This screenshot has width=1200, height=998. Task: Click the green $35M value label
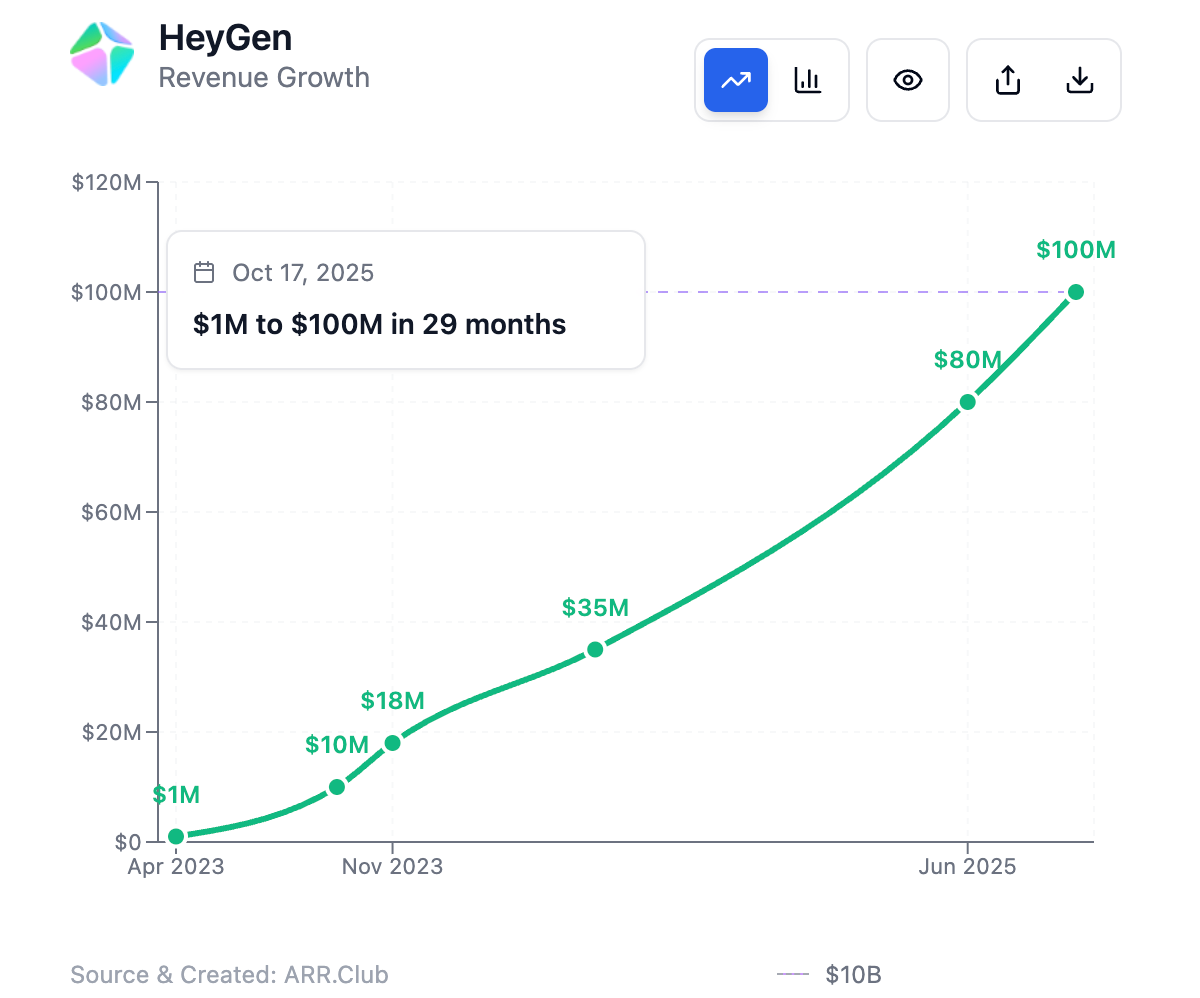[595, 607]
